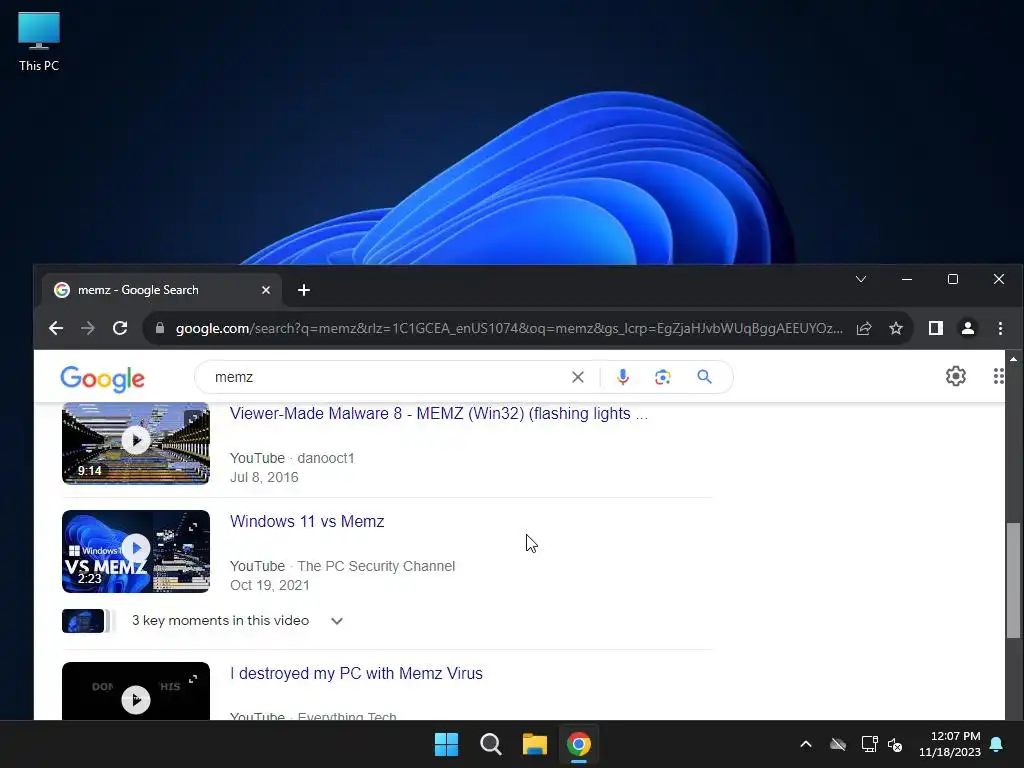Open notifications bell icon

[997, 744]
